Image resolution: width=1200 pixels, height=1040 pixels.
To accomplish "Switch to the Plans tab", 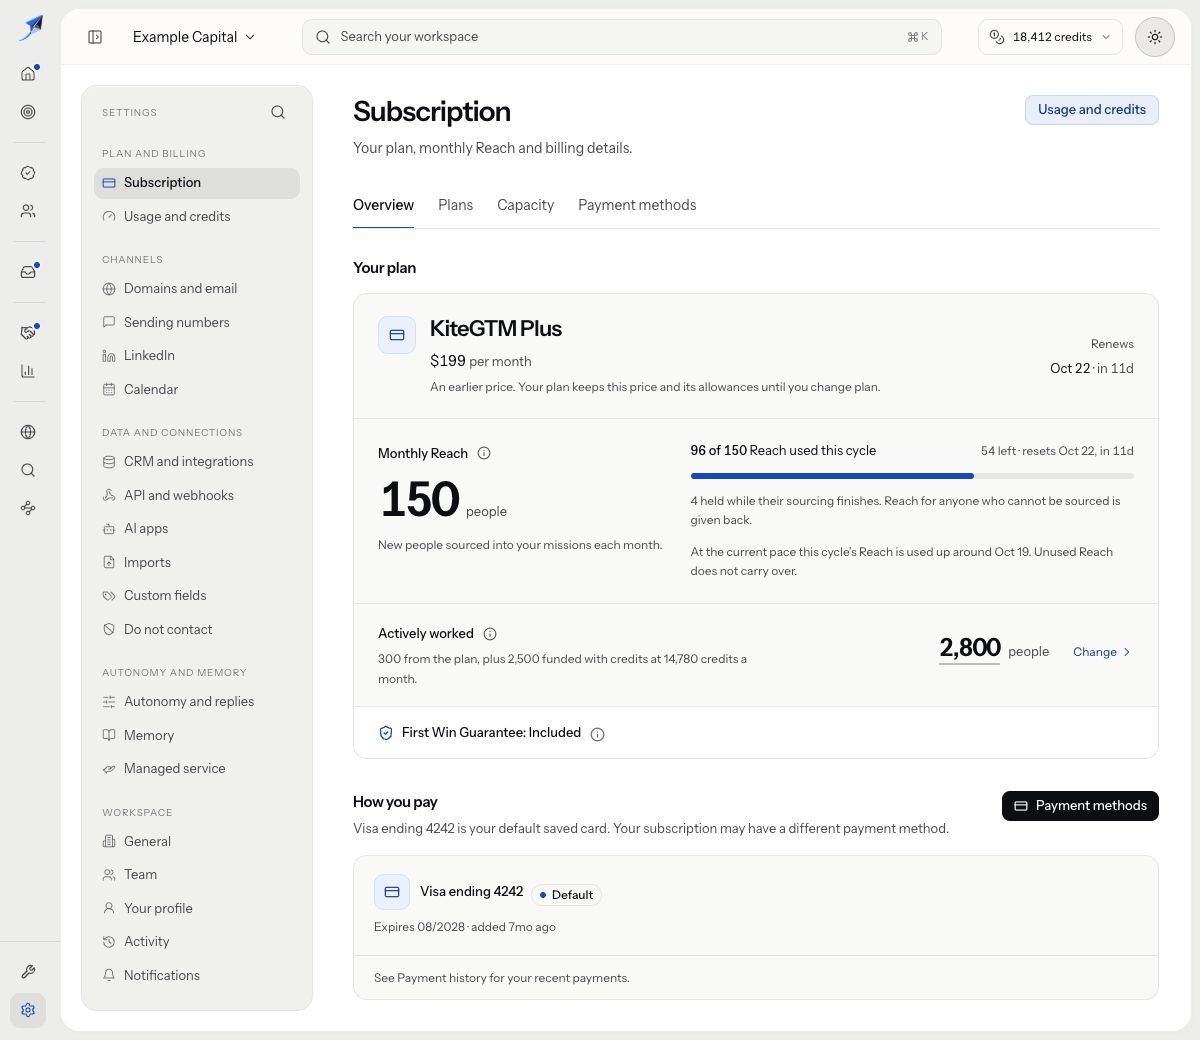I will pos(455,205).
